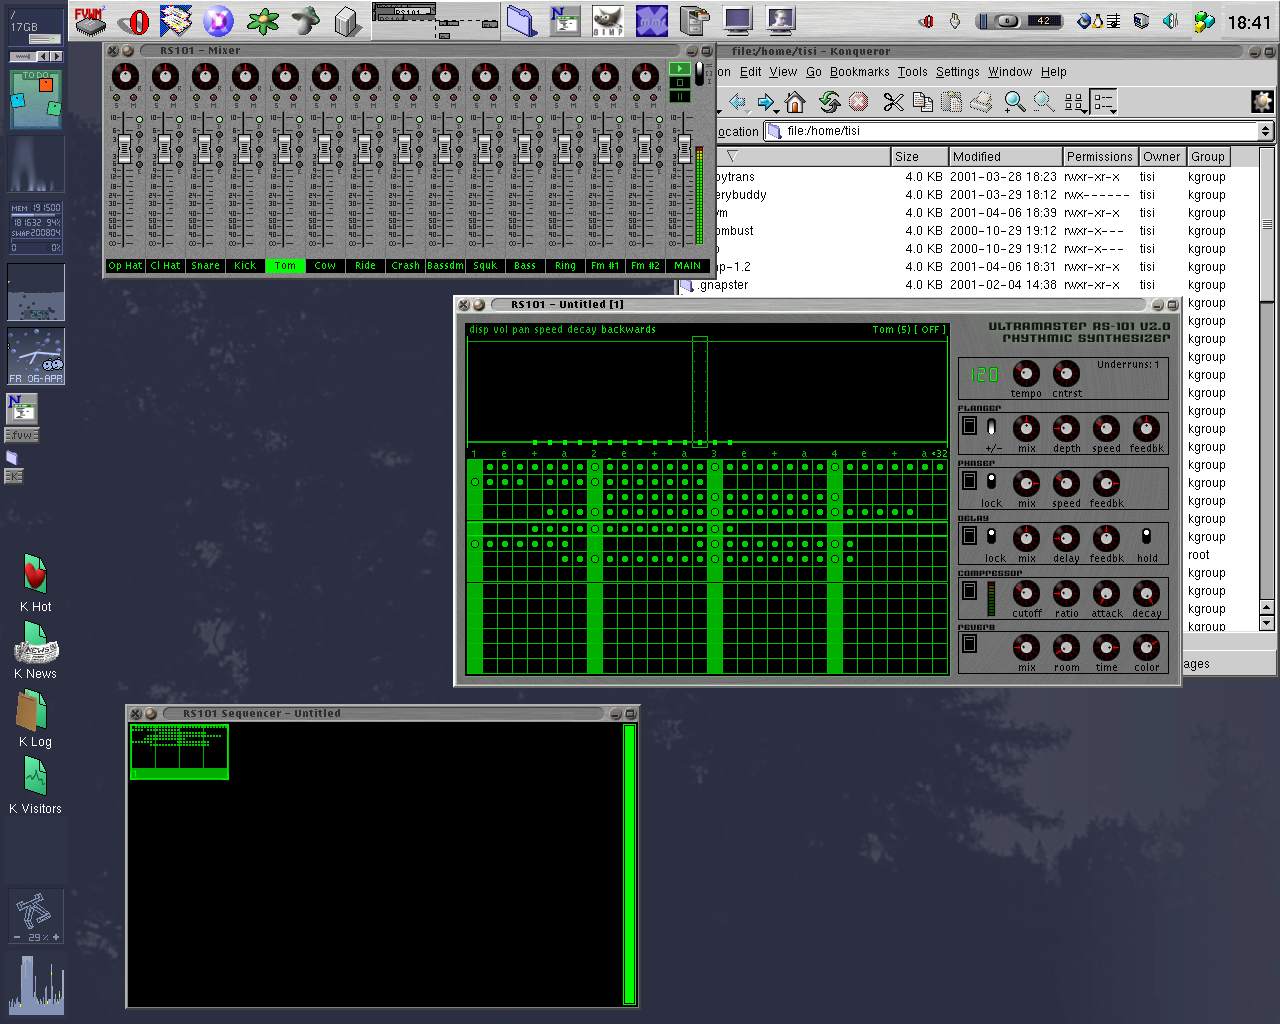
Task: Click the Reload icon in Konqueror toolbar
Action: 829,102
